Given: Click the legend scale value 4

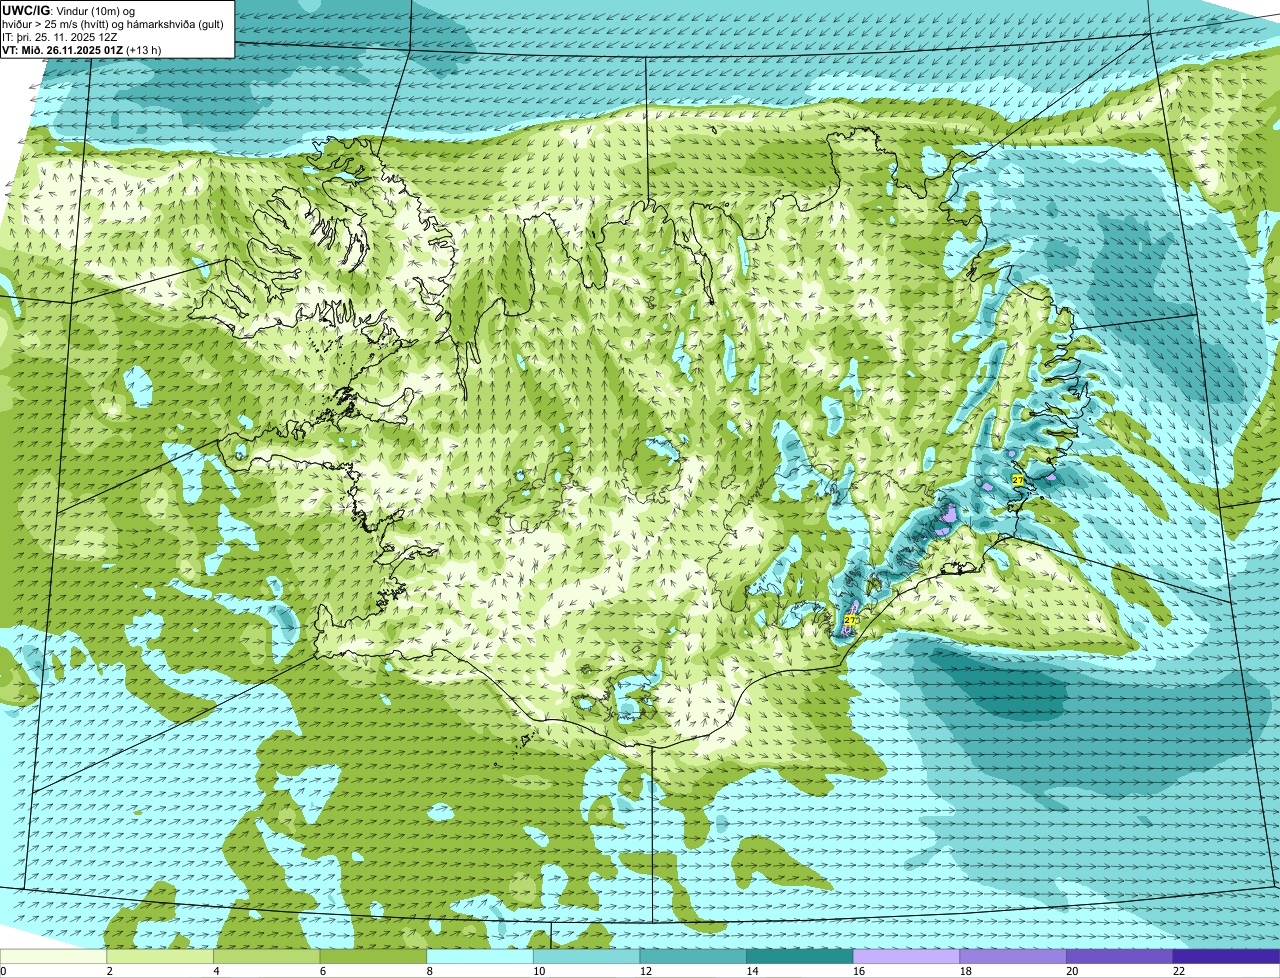Looking at the screenshot, I should (216, 971).
